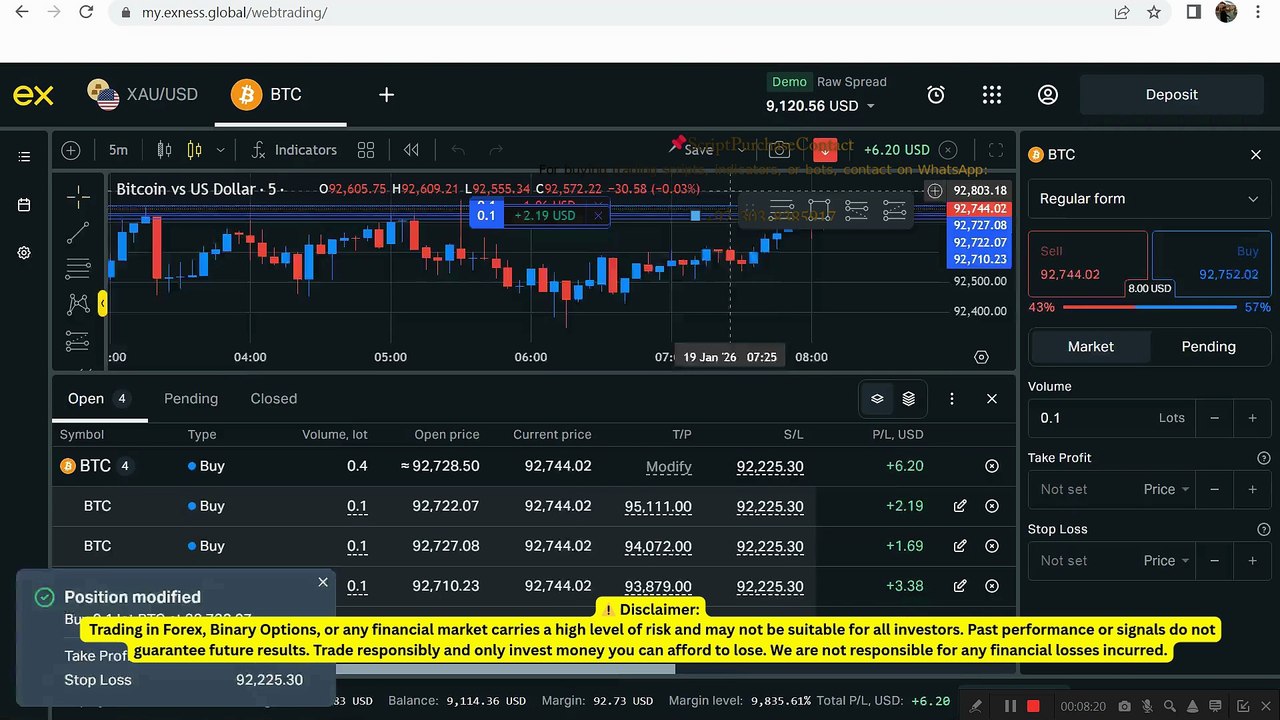The image size is (1280, 720).
Task: Edit the BTC position with P/L +2.19
Action: (x=960, y=506)
